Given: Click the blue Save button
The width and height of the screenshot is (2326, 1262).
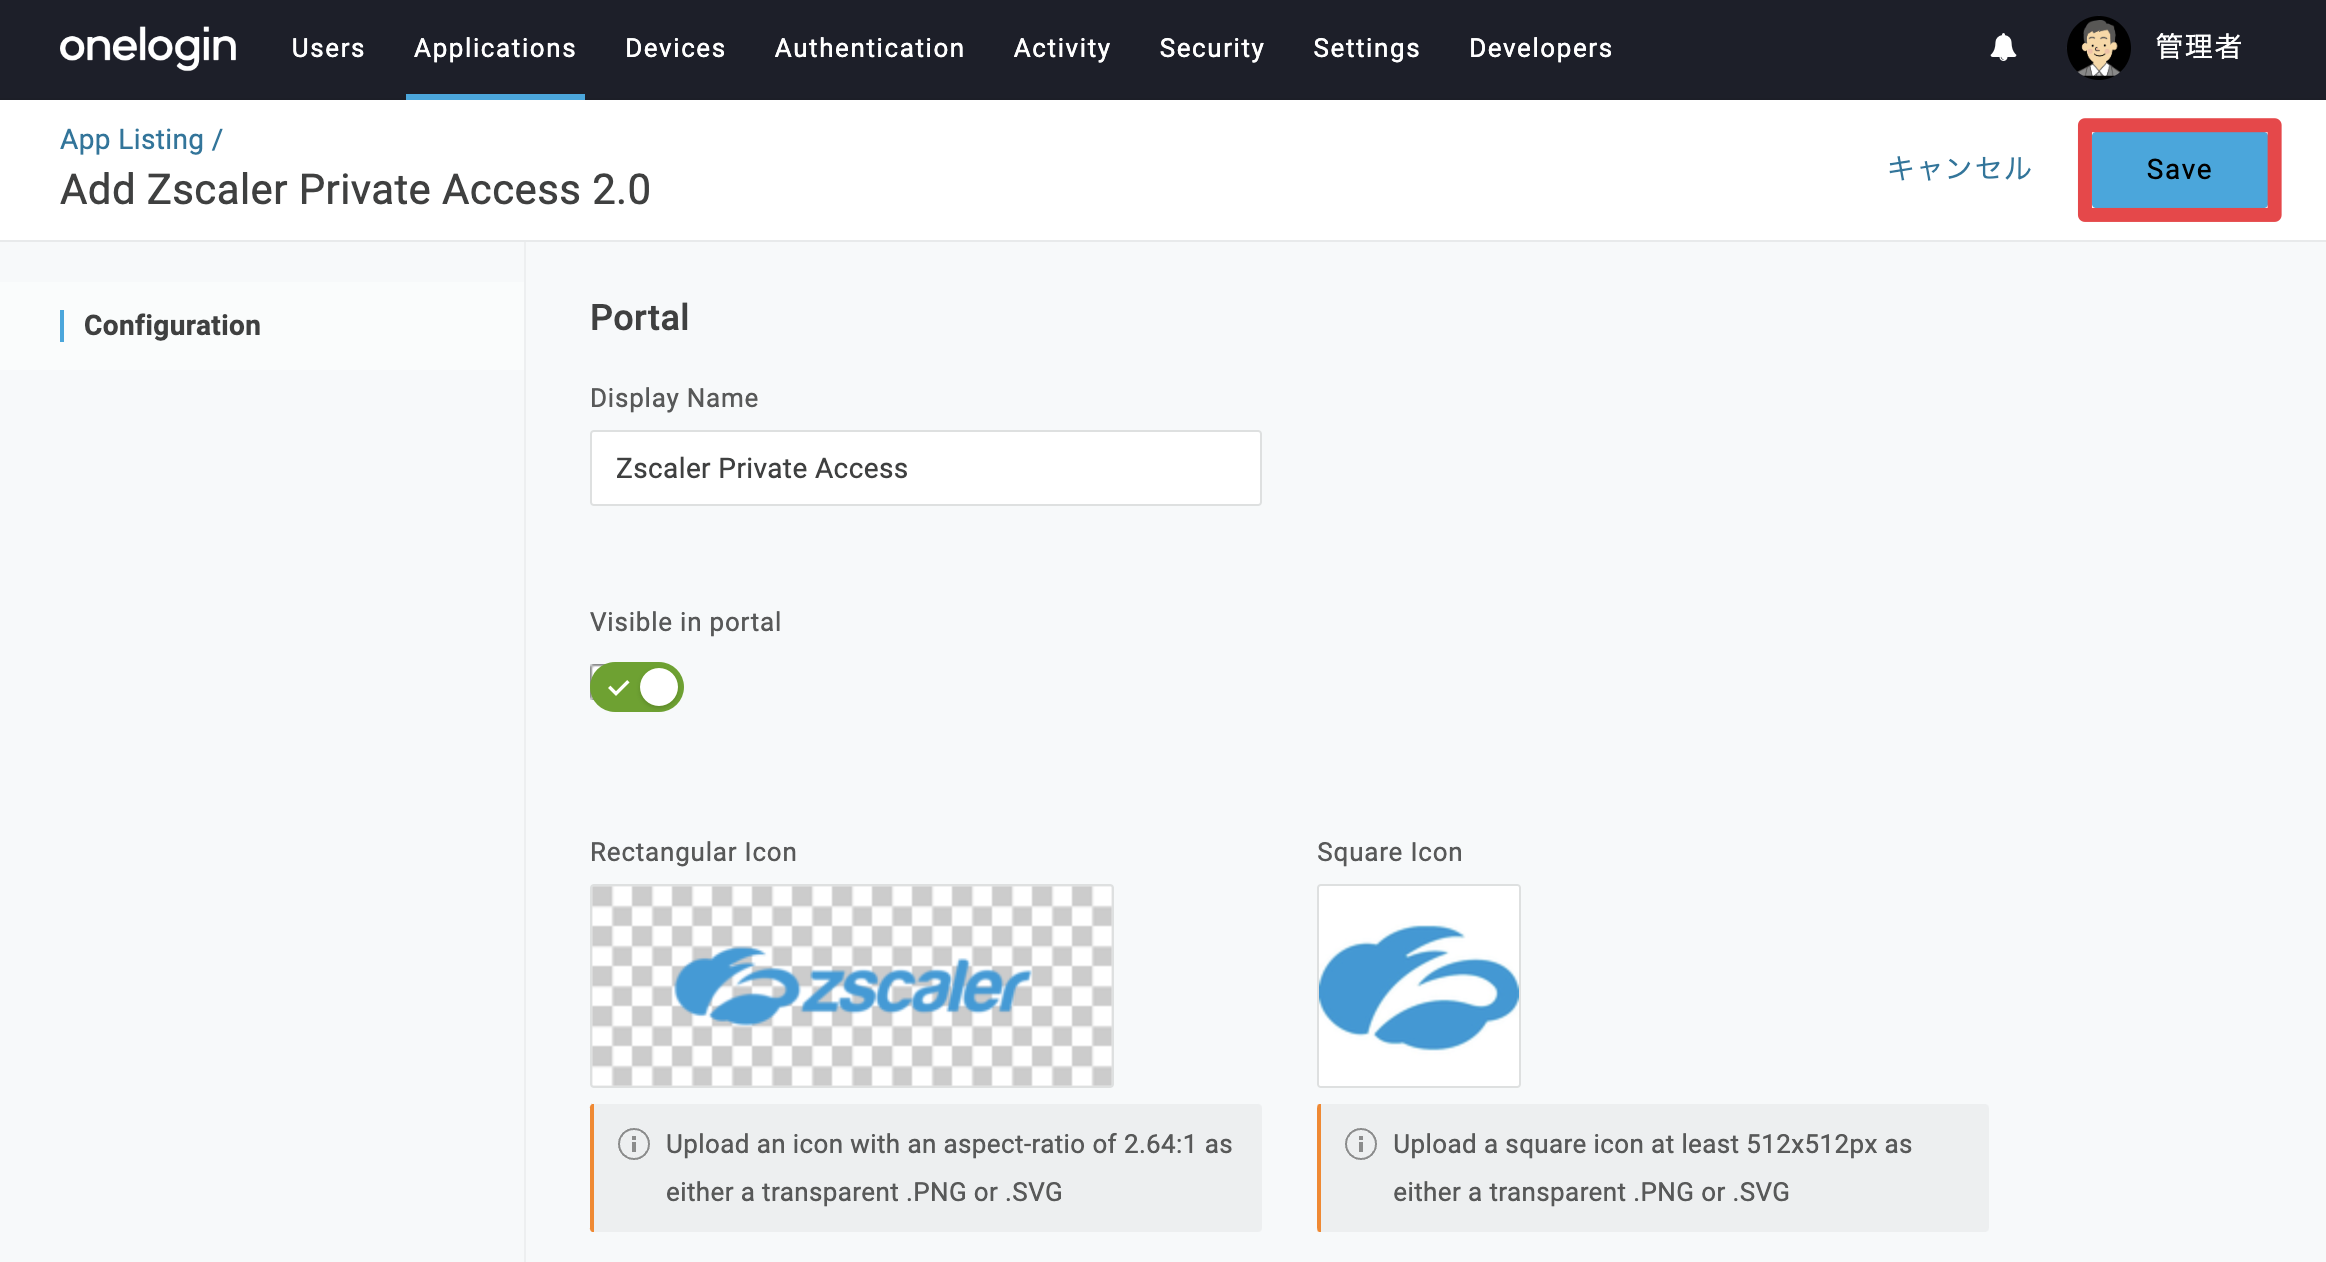Looking at the screenshot, I should pos(2180,169).
